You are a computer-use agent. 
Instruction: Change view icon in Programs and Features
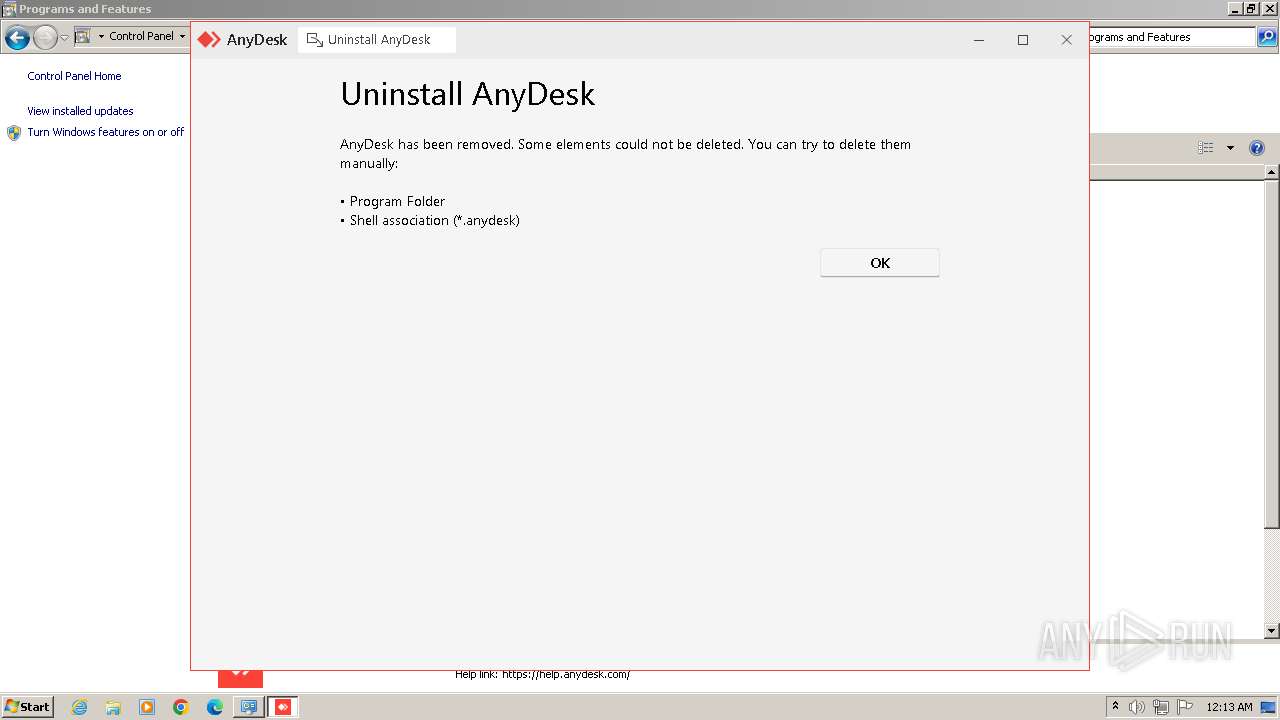(1206, 147)
